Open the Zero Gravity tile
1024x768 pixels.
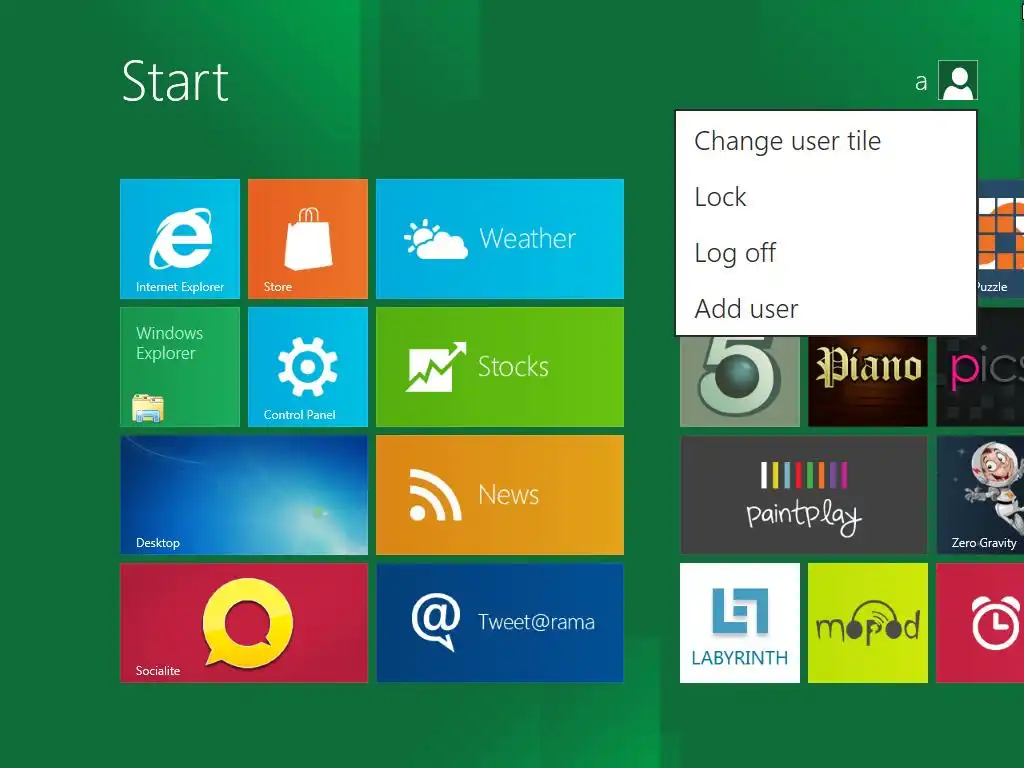pyautogui.click(x=980, y=494)
